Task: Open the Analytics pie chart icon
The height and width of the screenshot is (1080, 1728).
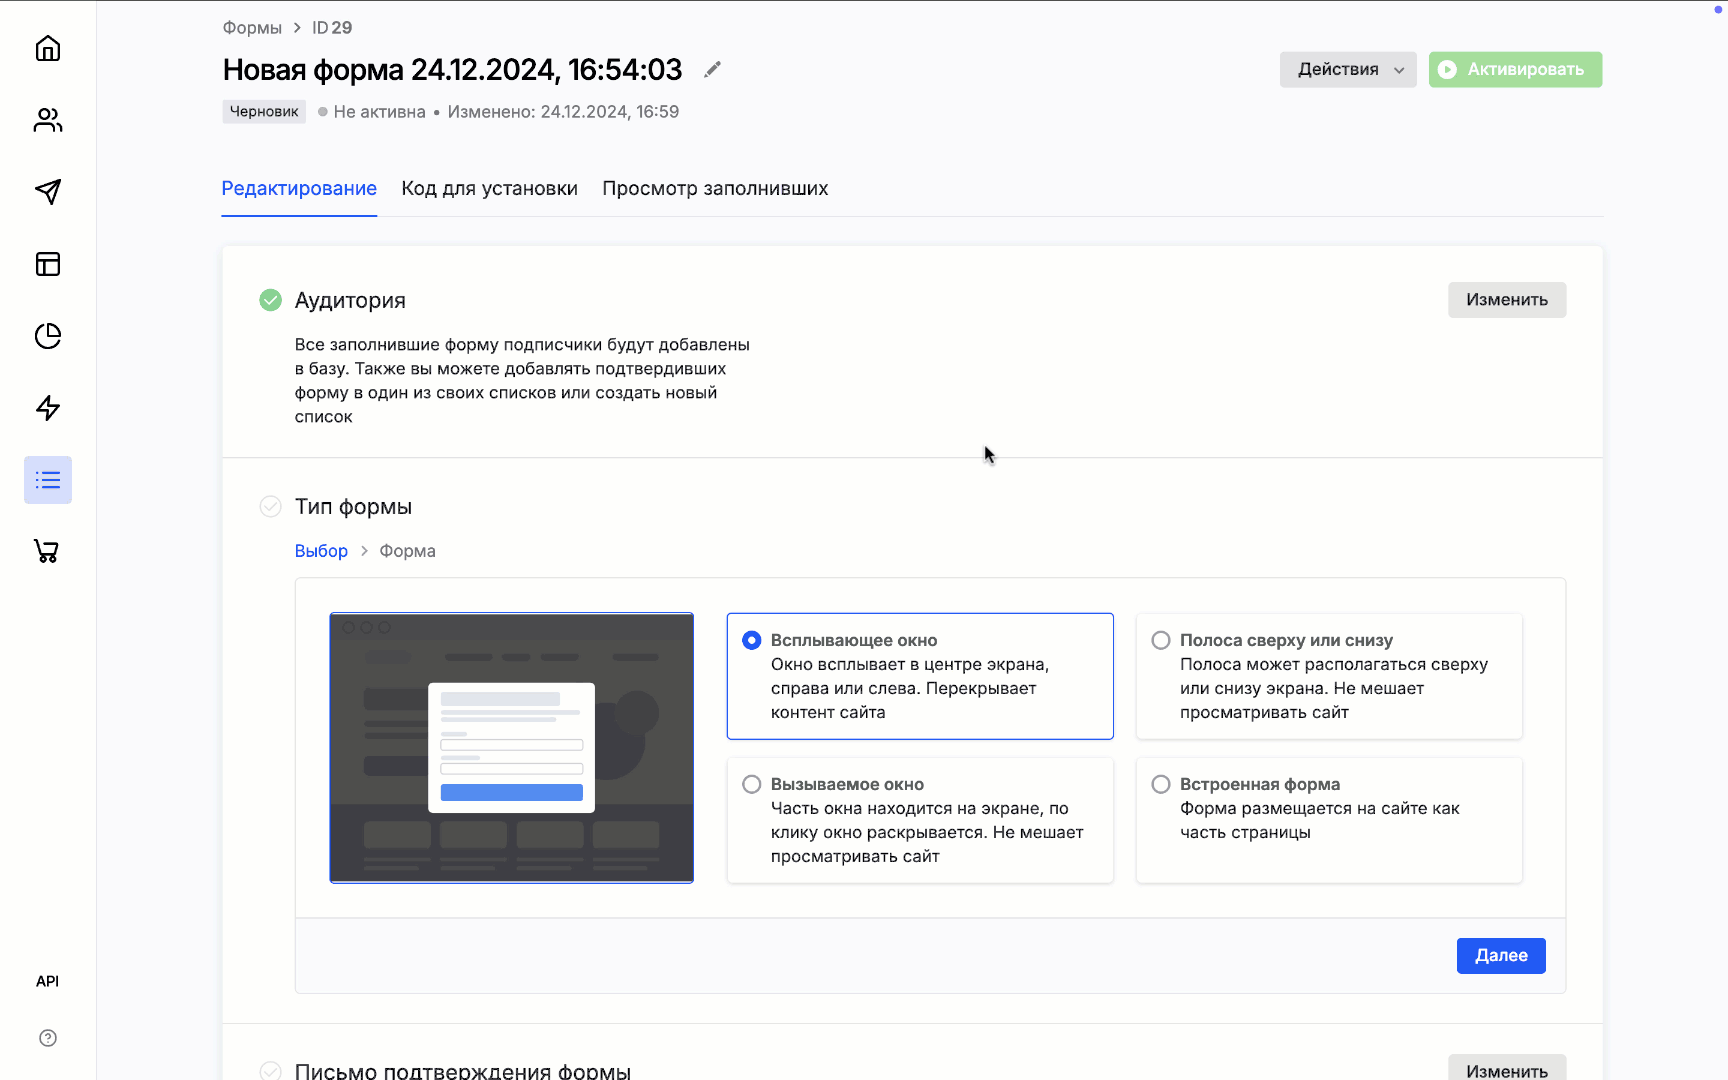Action: click(48, 336)
